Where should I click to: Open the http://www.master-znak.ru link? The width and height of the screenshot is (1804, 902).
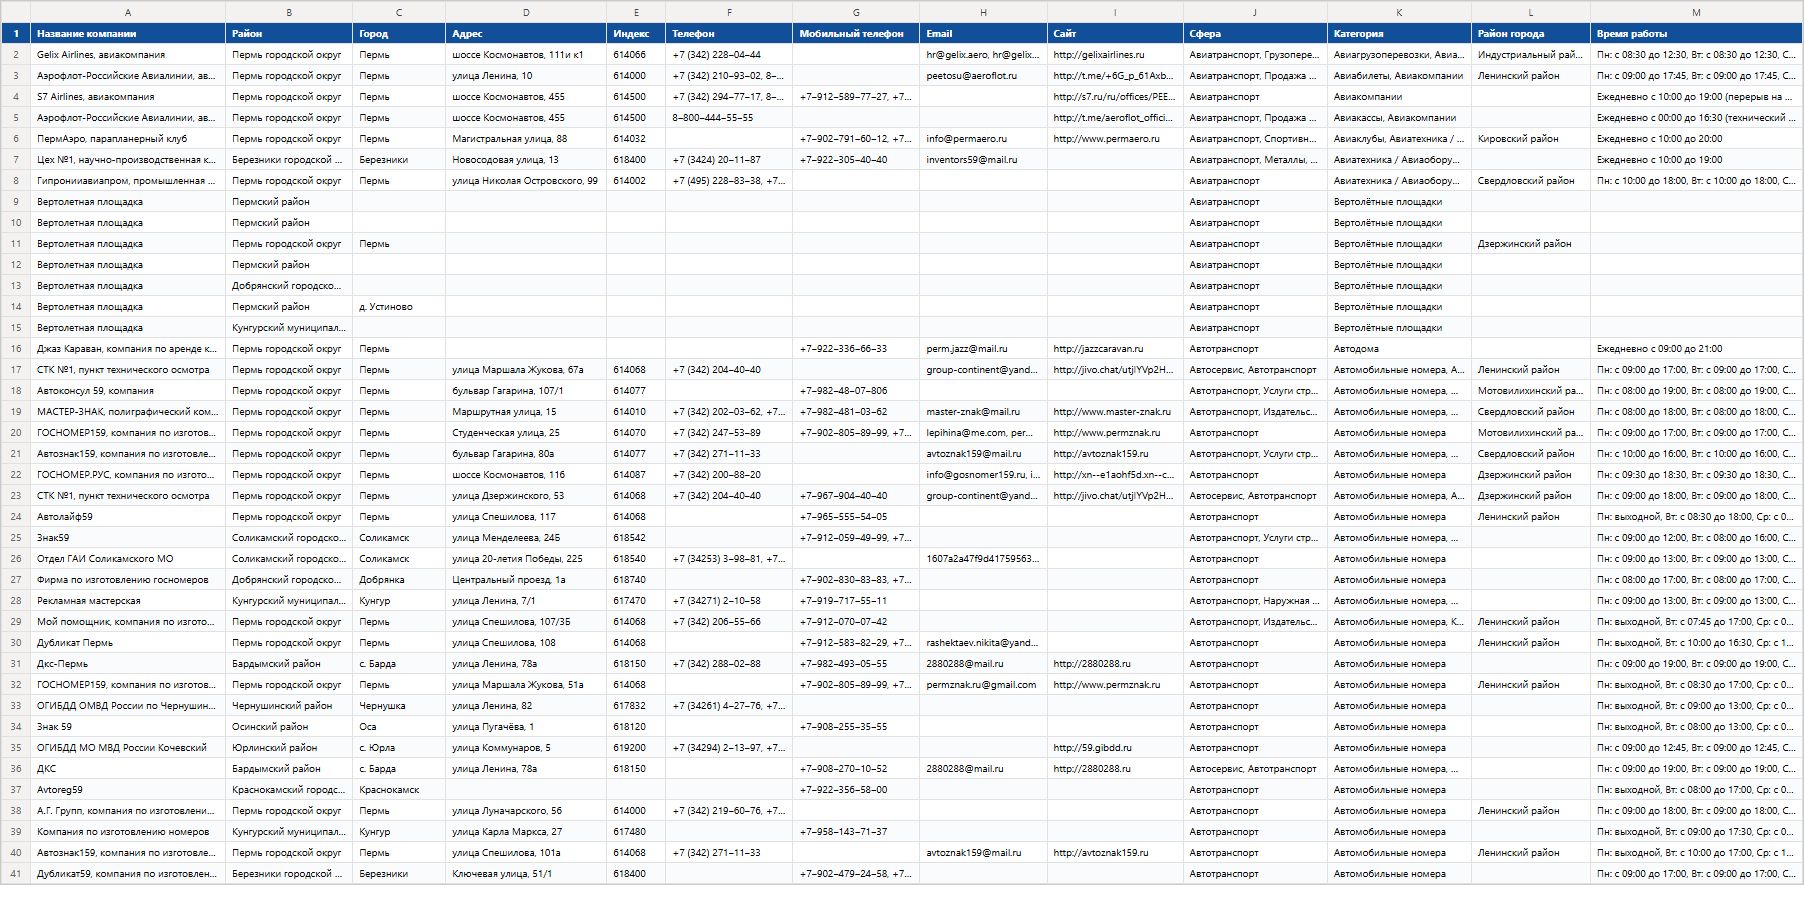click(1112, 412)
